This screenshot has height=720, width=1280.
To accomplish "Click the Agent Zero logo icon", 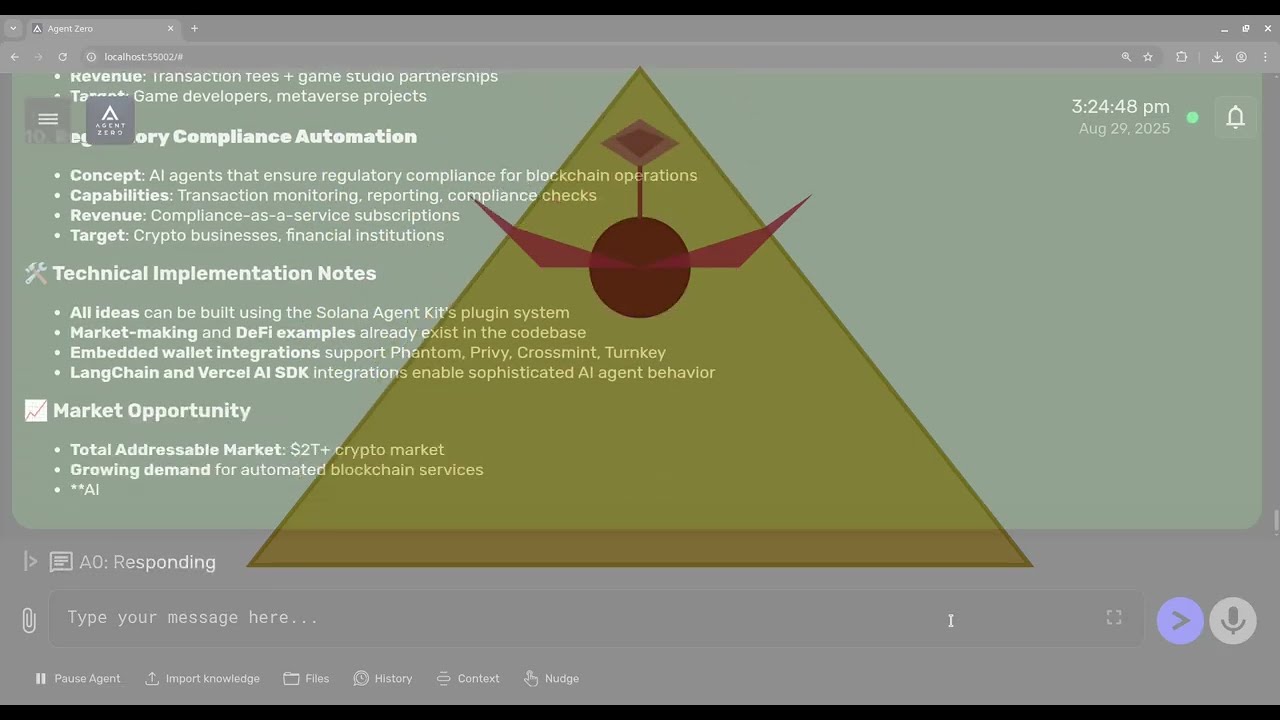I will [110, 120].
